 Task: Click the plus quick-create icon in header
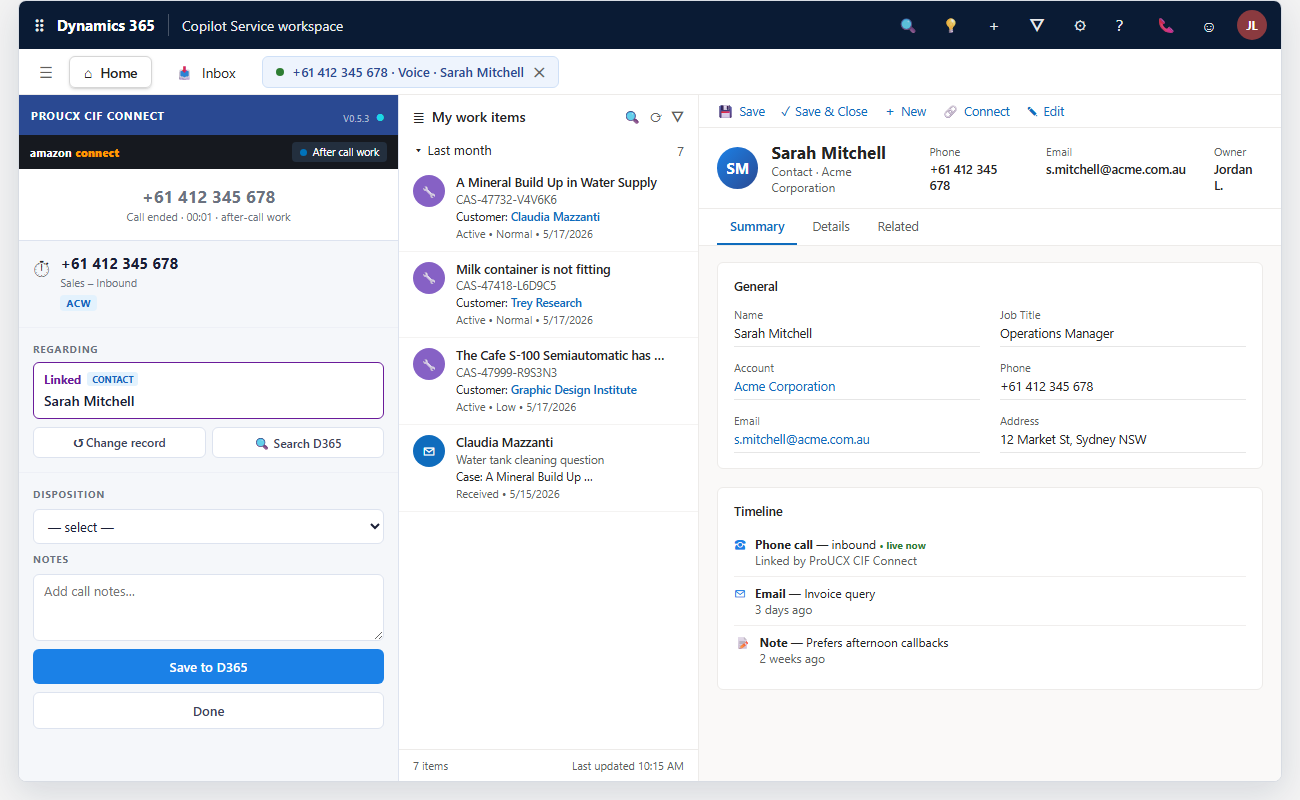(994, 26)
